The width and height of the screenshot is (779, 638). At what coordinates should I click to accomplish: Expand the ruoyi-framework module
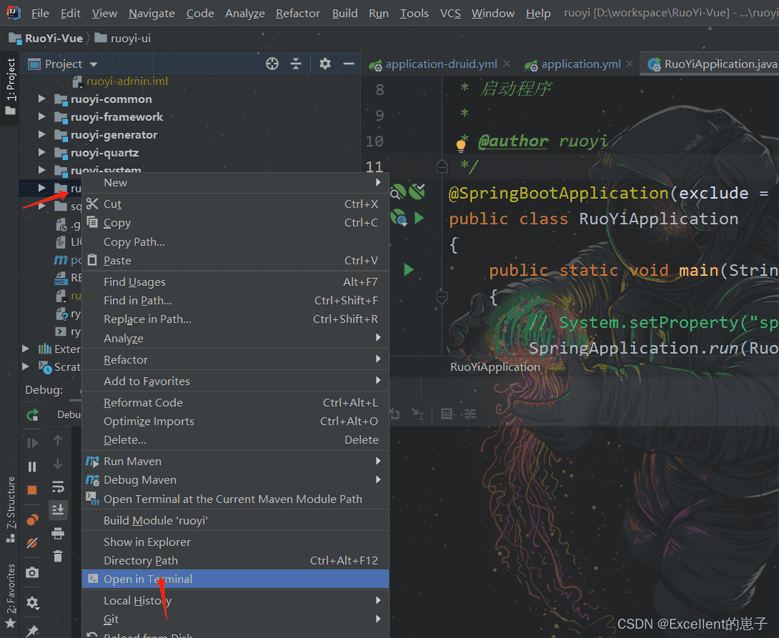(x=42, y=117)
